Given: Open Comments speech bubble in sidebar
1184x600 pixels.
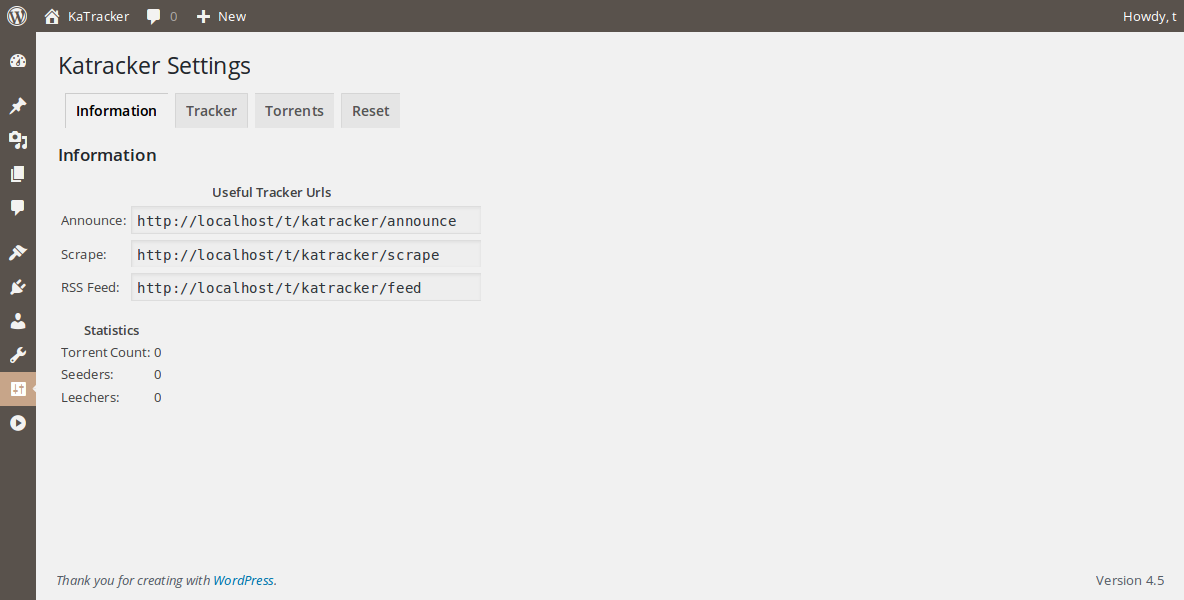Looking at the screenshot, I should coord(17,208).
